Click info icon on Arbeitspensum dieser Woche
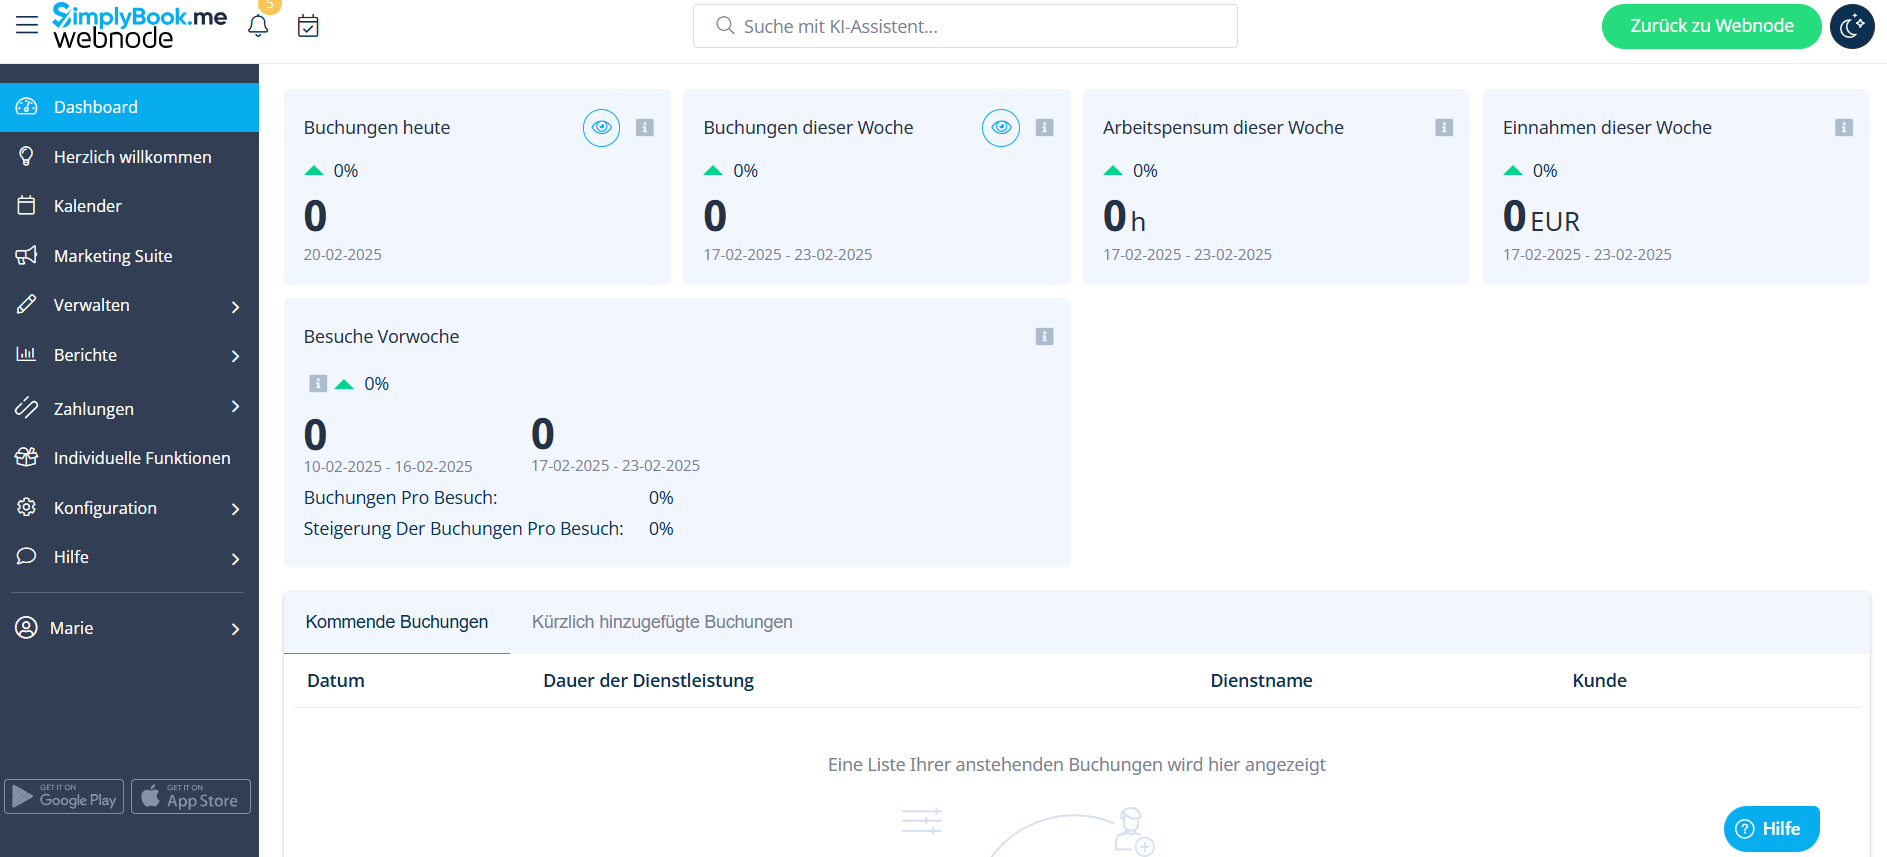The image size is (1887, 857). (x=1443, y=128)
